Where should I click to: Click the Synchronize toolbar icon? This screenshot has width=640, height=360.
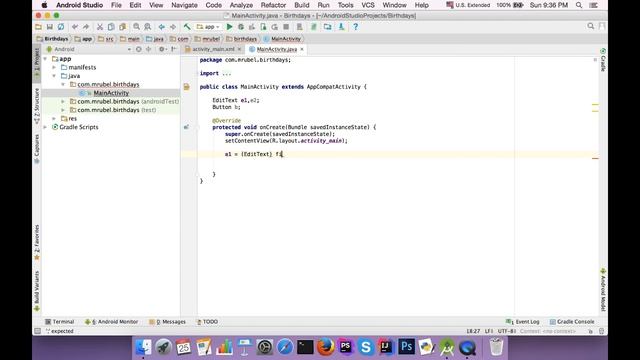[x=61, y=27]
